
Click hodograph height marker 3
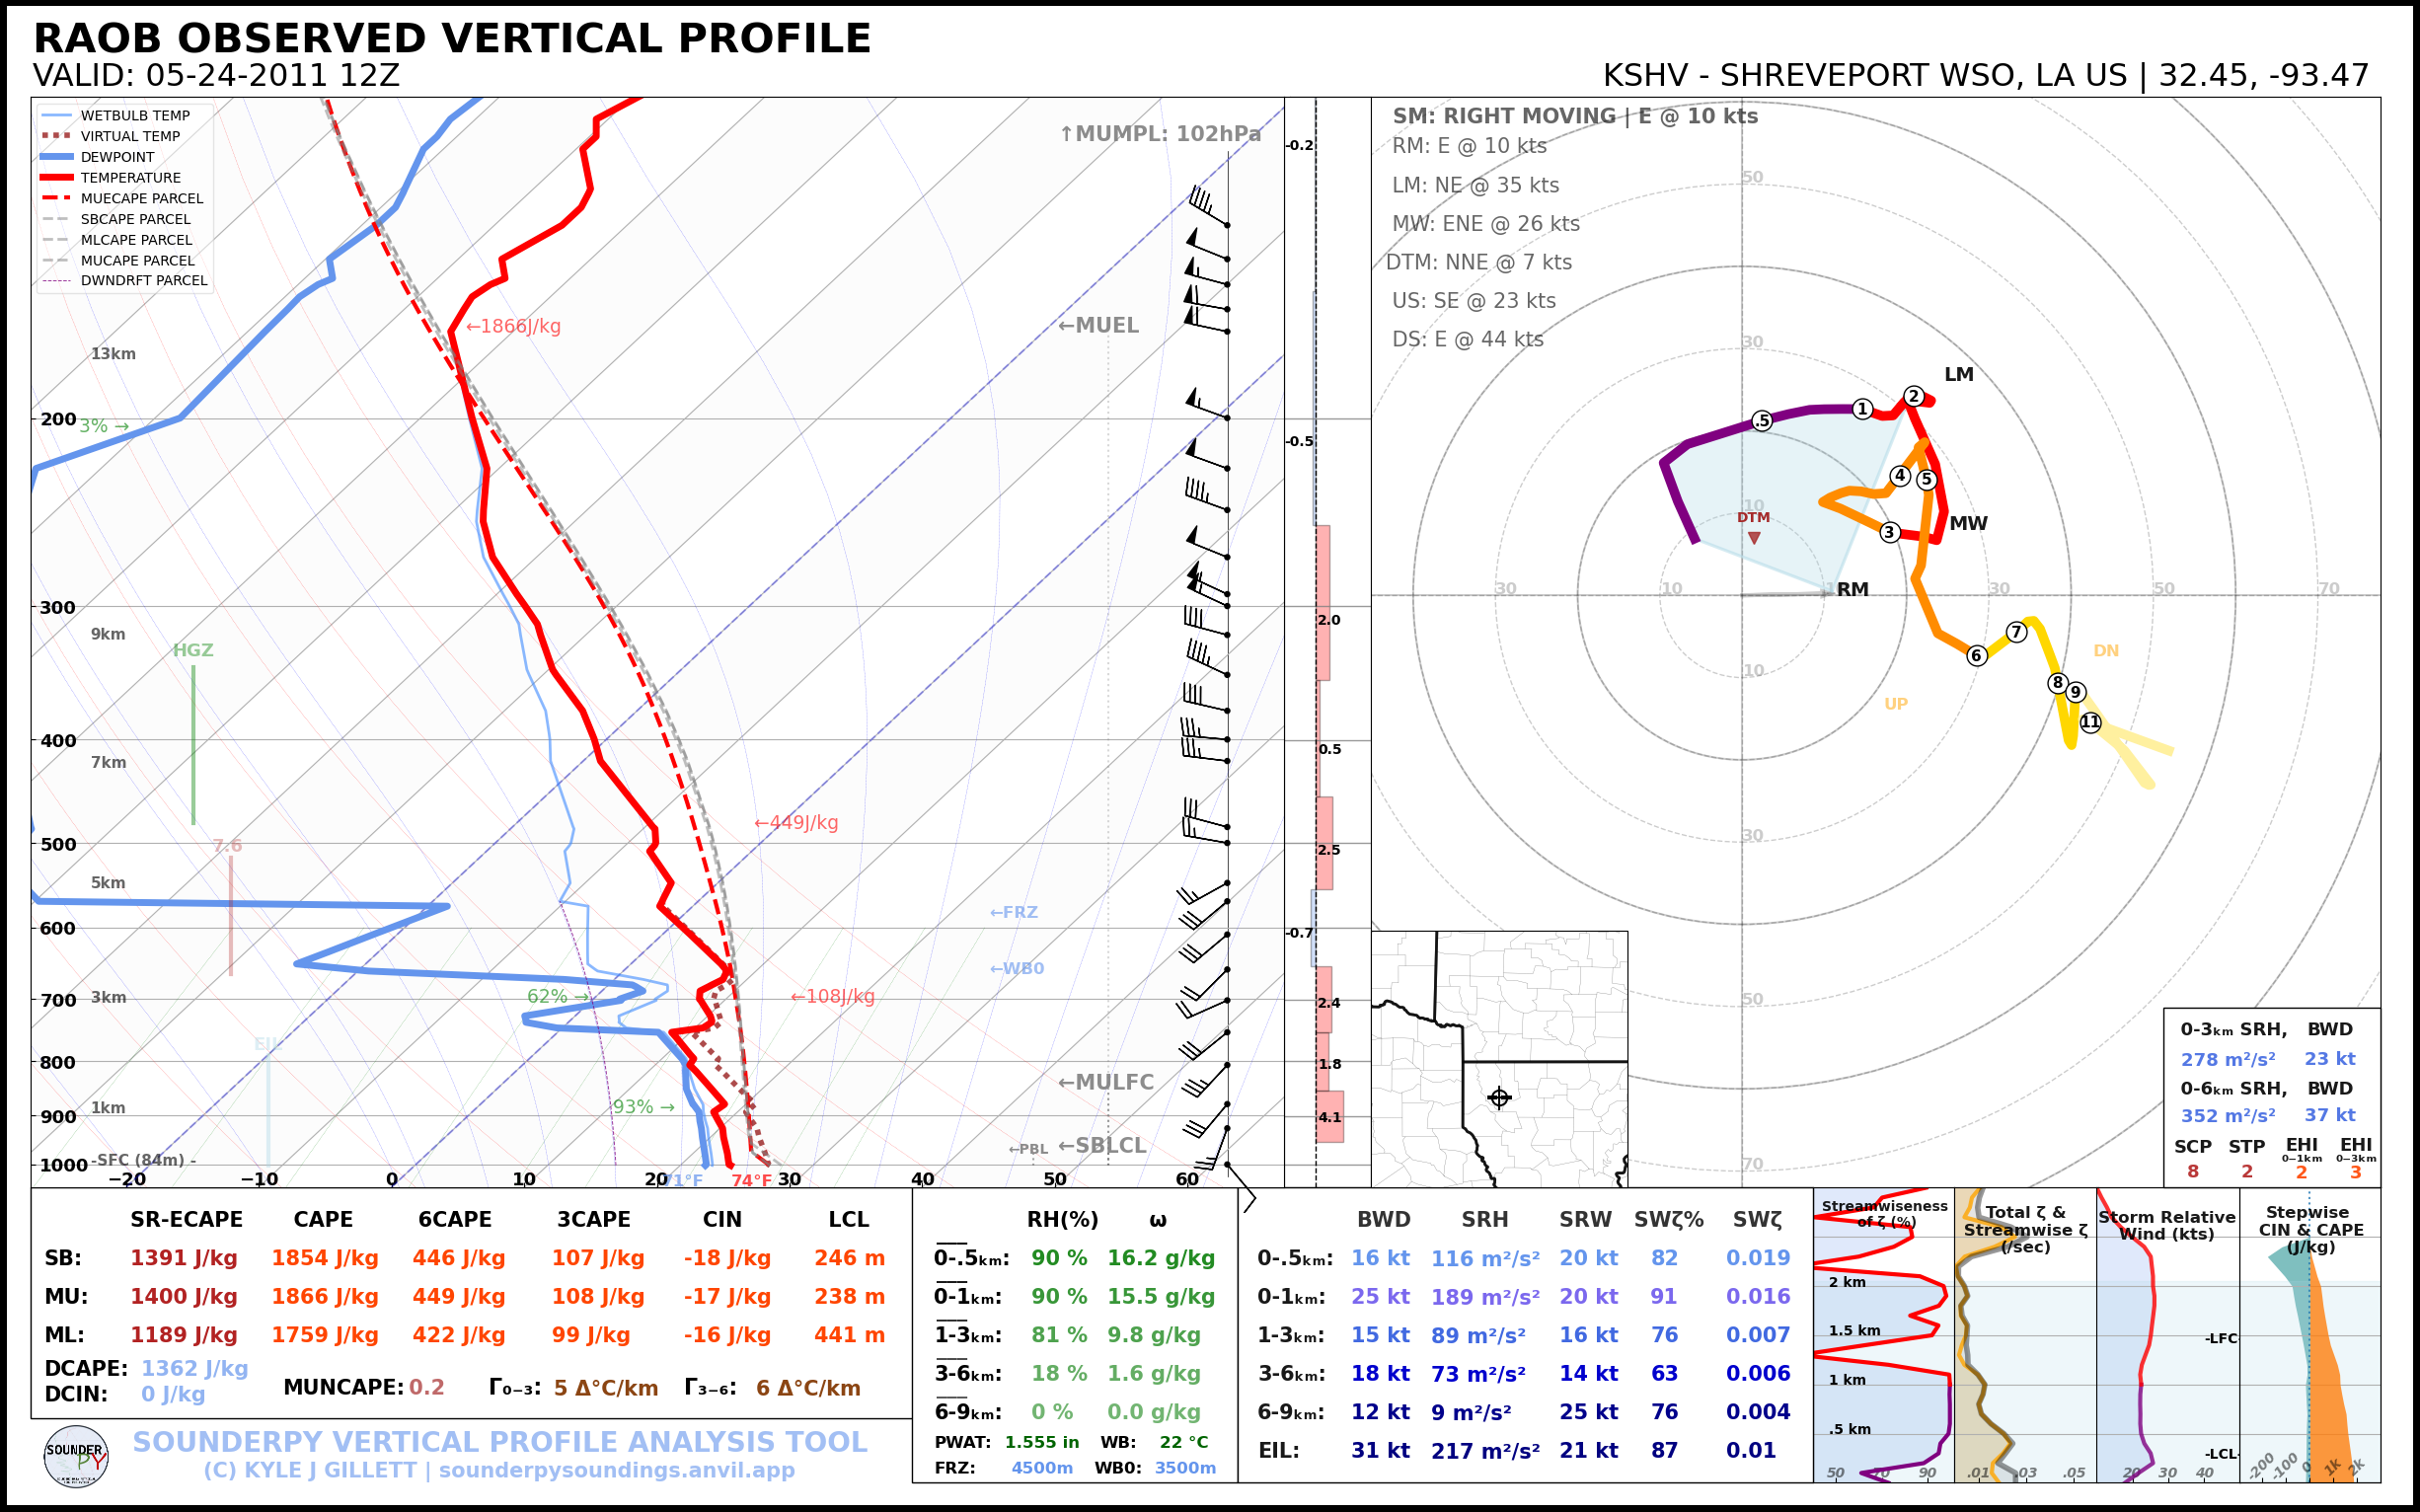point(1889,532)
